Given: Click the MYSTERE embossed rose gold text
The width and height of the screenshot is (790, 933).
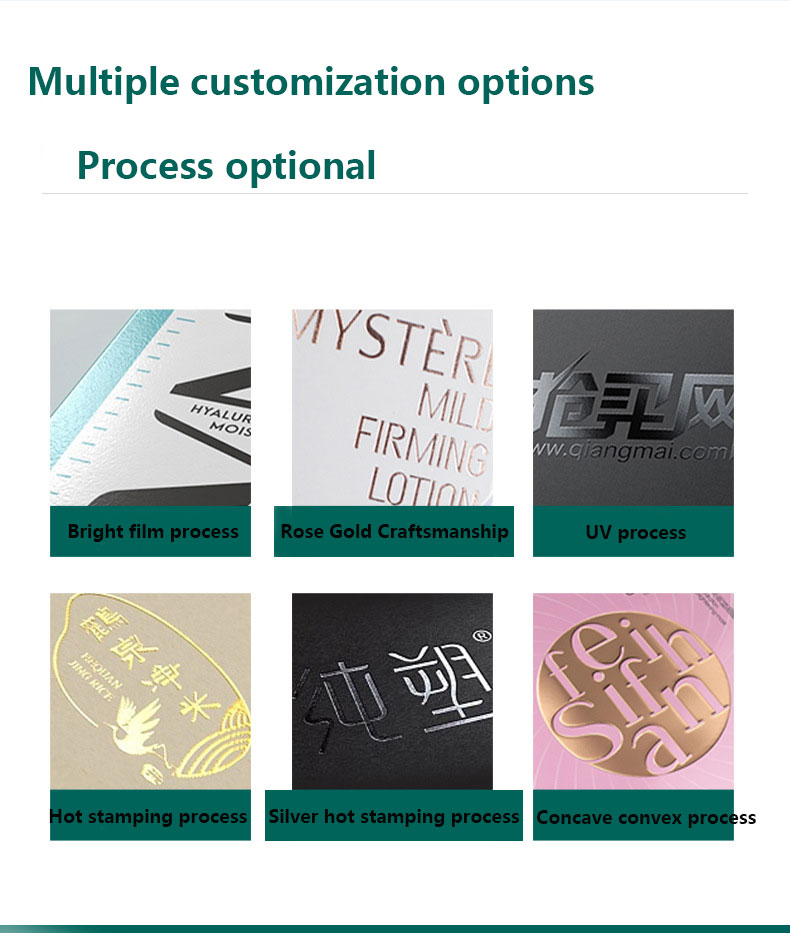Looking at the screenshot, I should 394,344.
